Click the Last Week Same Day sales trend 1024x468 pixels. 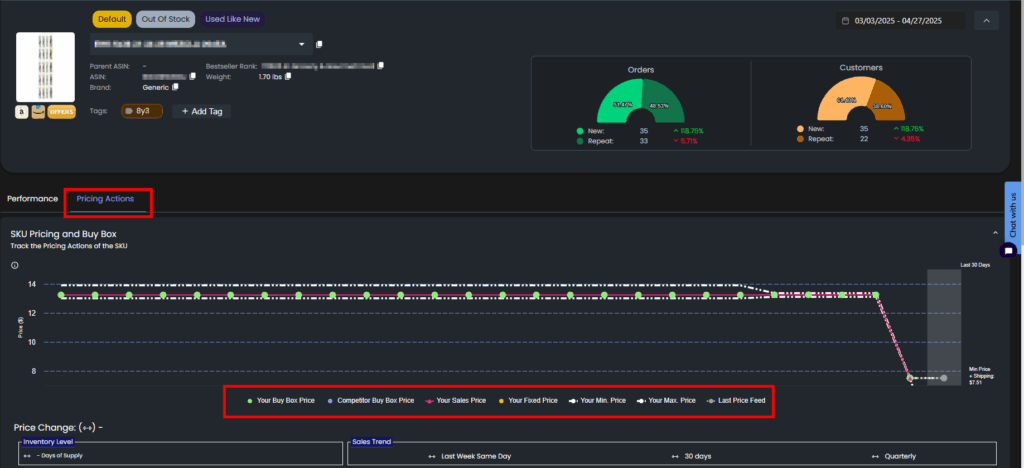click(475, 456)
